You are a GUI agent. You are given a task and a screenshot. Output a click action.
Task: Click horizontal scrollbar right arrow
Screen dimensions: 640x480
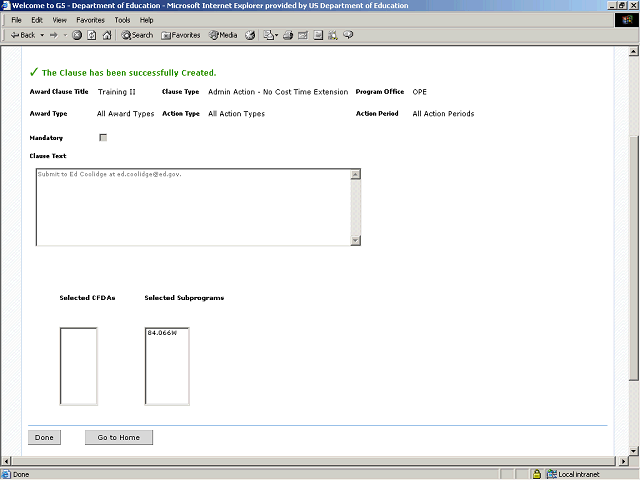coord(623,461)
